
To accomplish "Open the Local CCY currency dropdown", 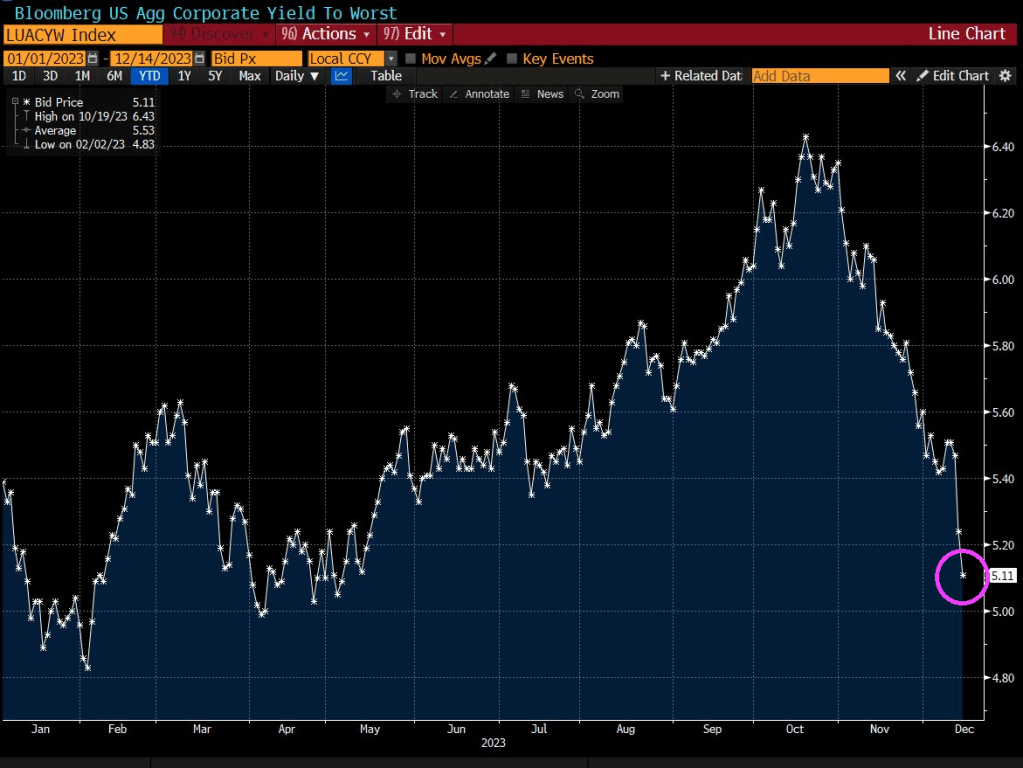I will coord(390,59).
